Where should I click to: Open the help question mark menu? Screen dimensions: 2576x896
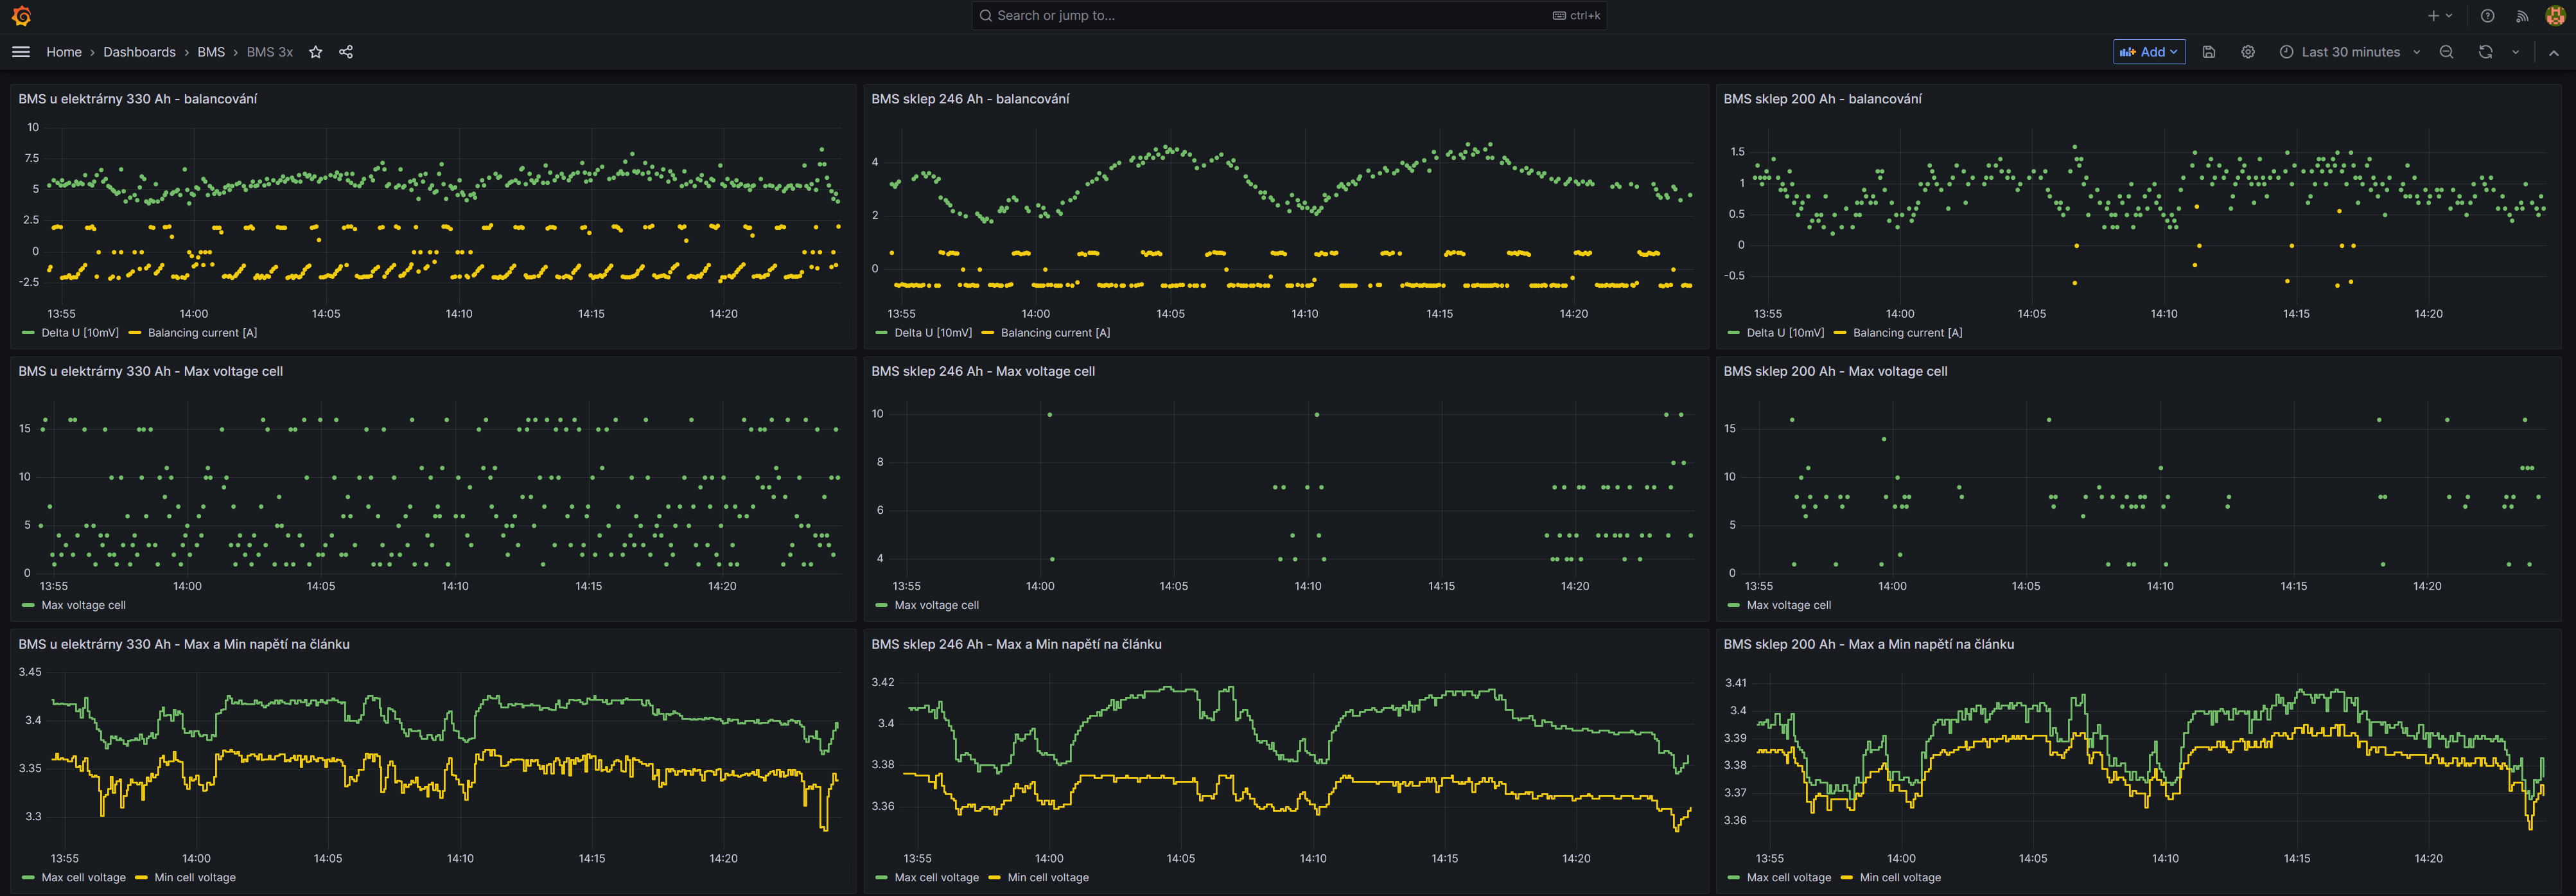(x=2487, y=16)
